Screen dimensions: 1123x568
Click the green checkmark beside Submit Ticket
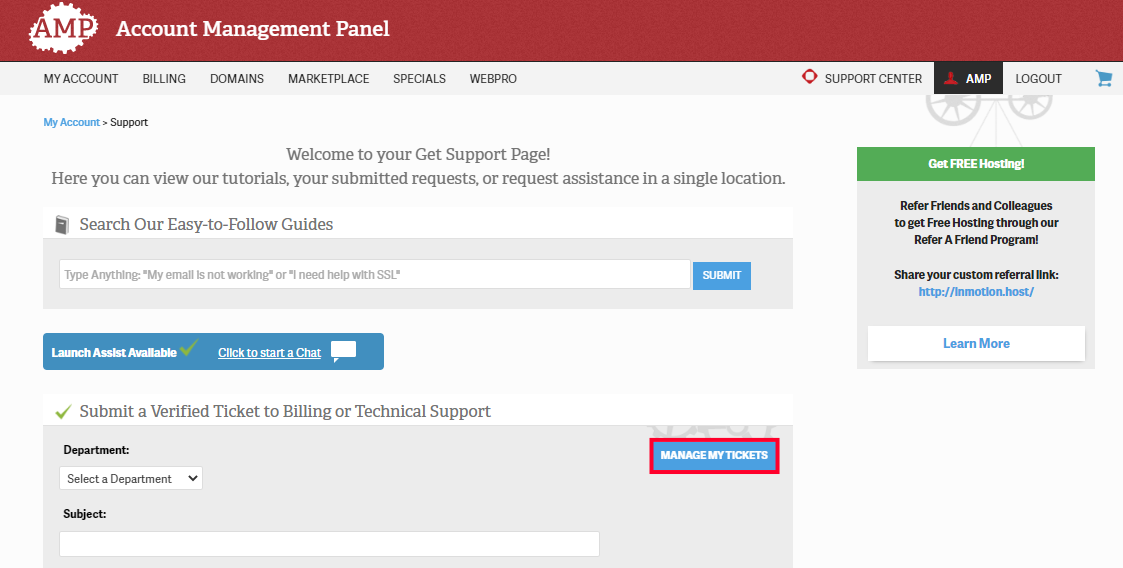point(63,411)
